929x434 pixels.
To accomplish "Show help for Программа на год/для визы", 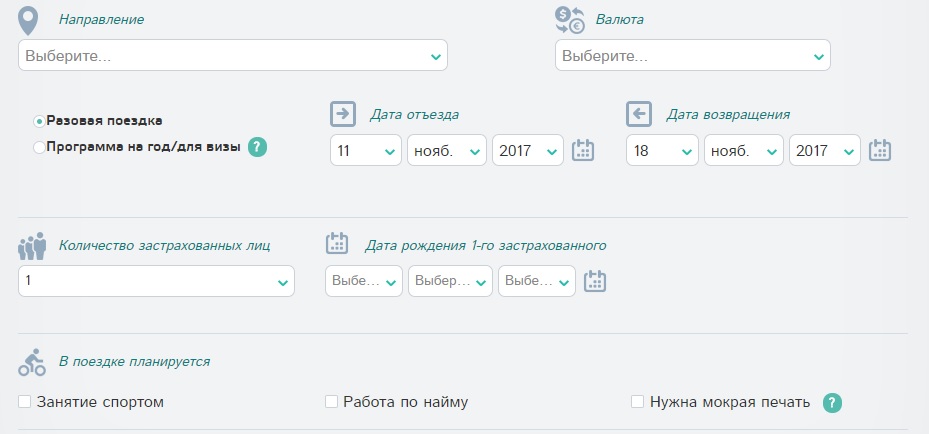I will (x=257, y=147).
